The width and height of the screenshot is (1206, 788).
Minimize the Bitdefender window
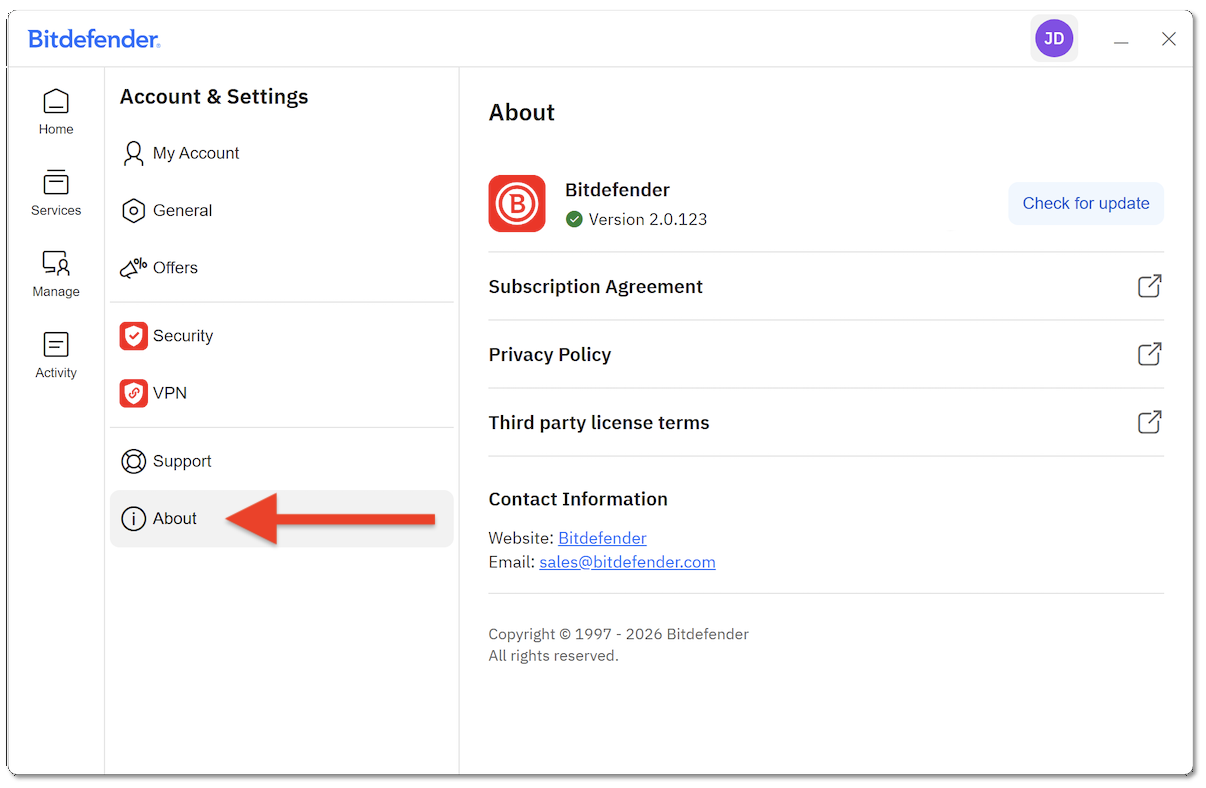pyautogui.click(x=1121, y=40)
